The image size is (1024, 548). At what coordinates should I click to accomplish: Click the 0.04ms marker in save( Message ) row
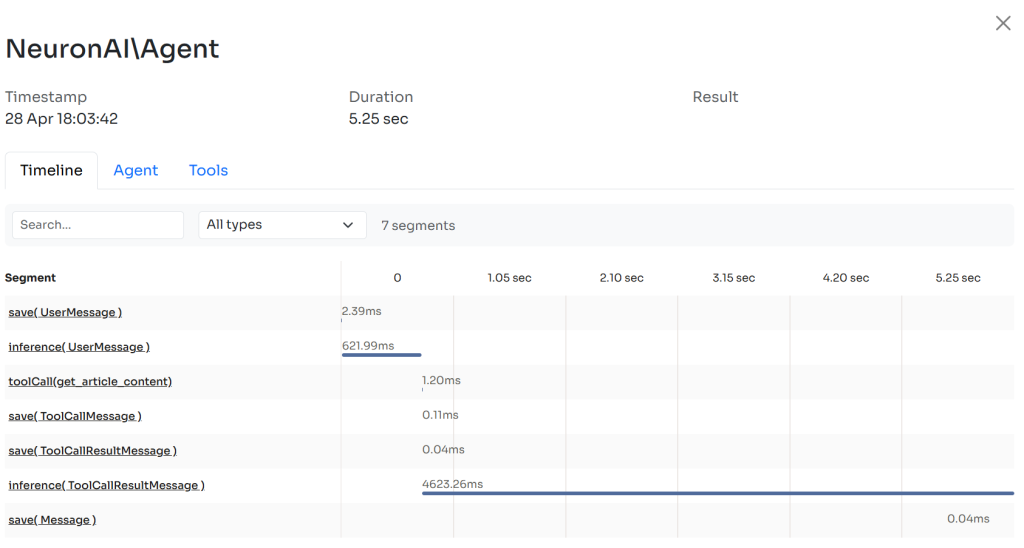(x=968, y=519)
